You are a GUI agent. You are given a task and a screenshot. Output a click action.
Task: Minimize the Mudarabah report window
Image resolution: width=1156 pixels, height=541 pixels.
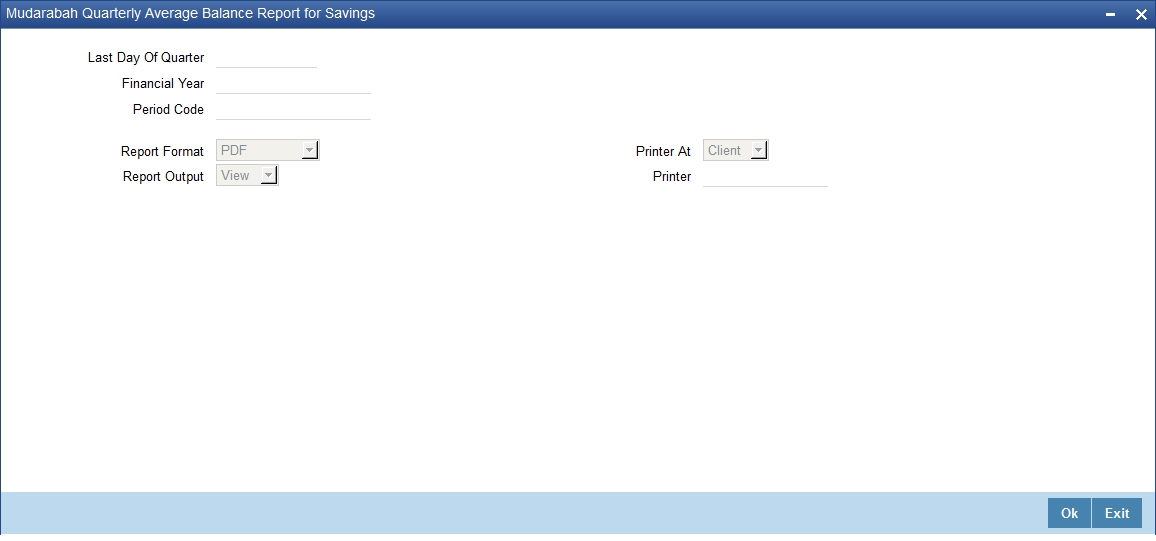pyautogui.click(x=1110, y=14)
